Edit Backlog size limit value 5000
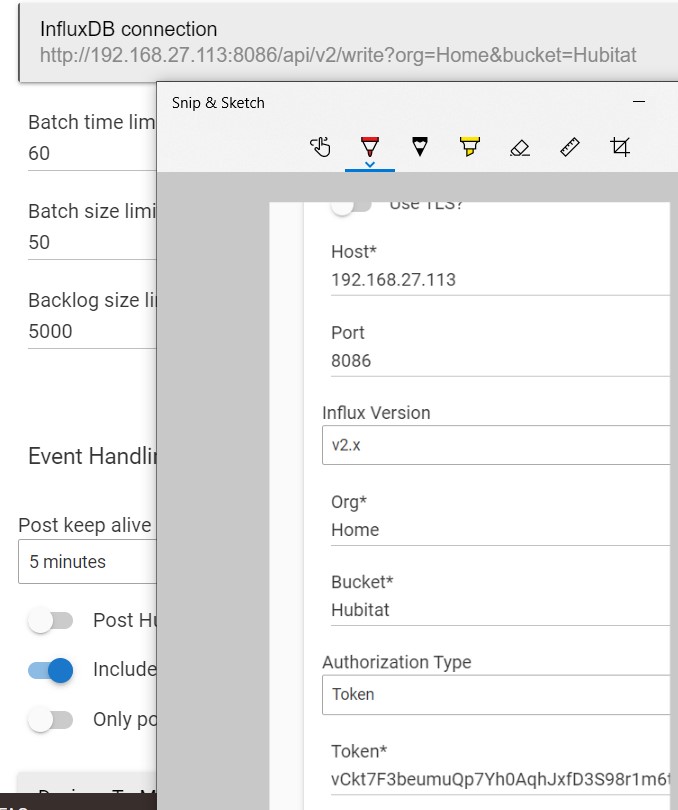 (92, 331)
